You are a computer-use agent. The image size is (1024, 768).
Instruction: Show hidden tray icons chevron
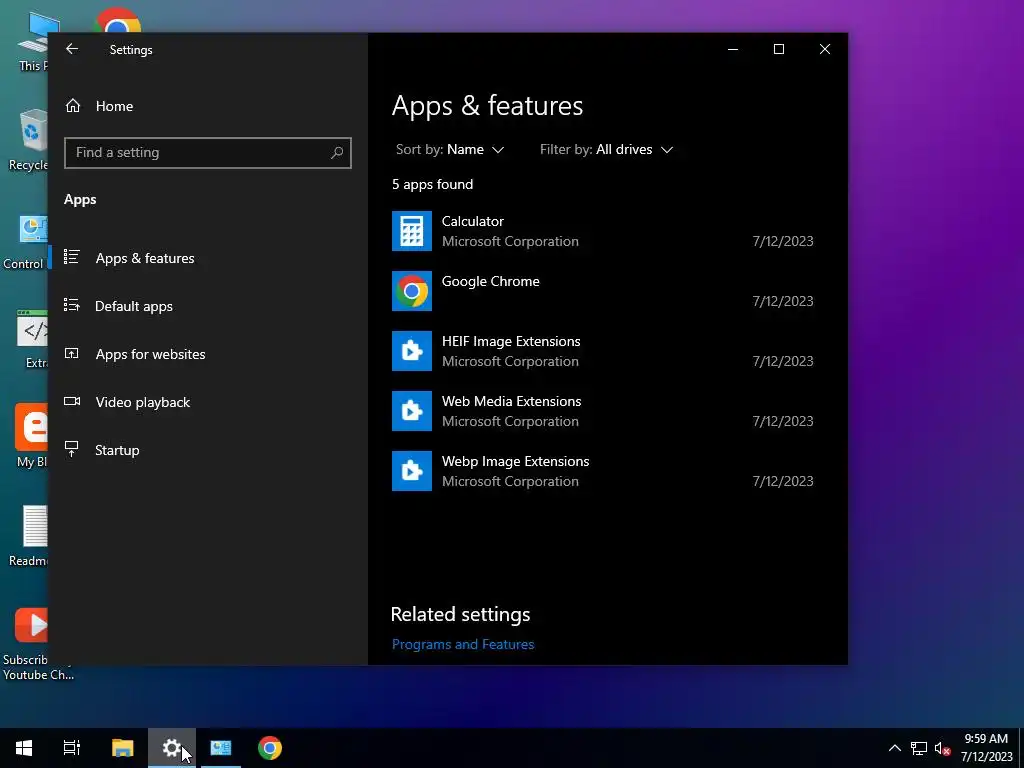click(895, 748)
